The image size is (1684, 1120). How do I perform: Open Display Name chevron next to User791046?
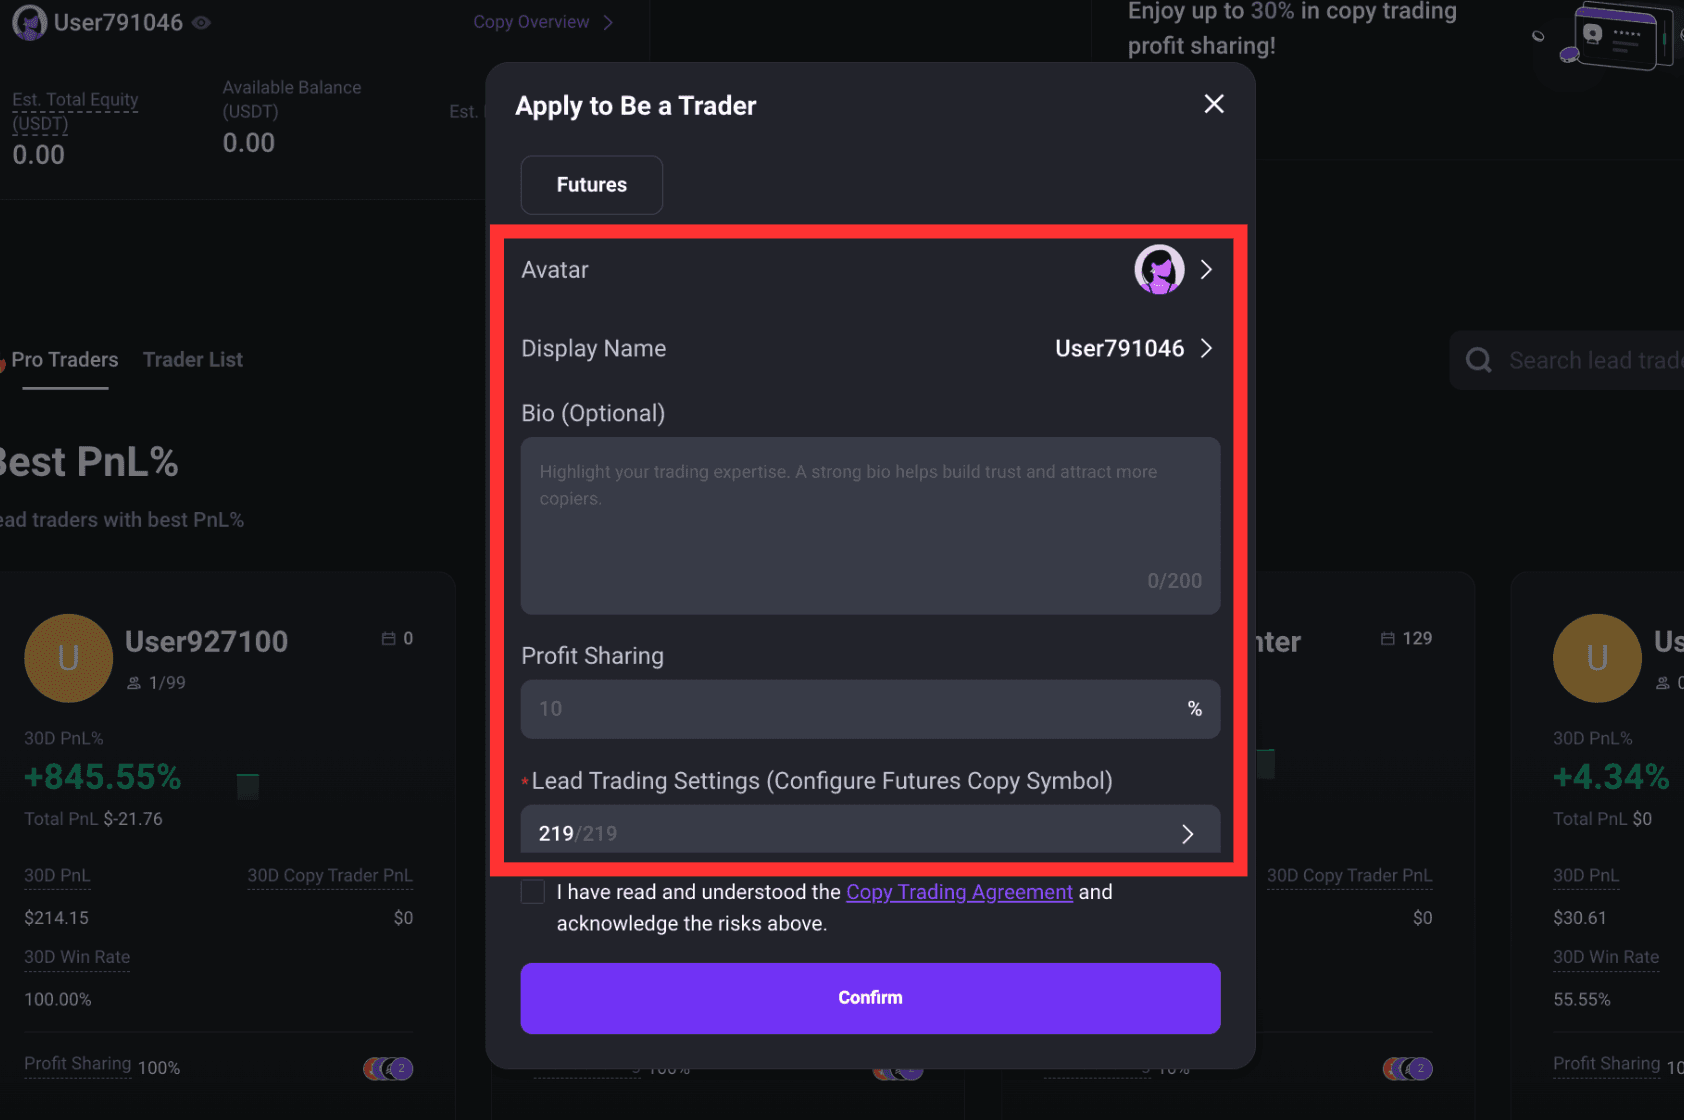(1206, 348)
